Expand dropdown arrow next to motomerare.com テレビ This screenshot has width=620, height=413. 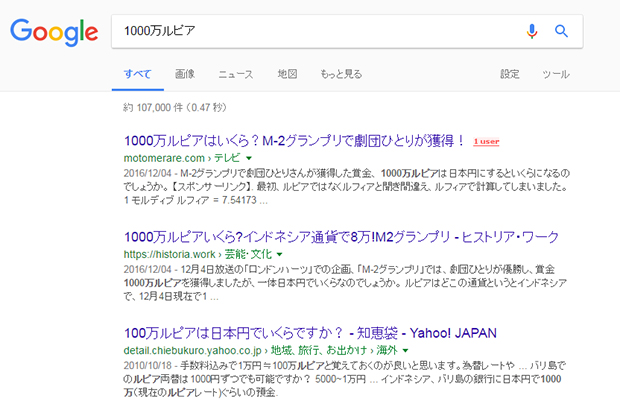[249, 158]
